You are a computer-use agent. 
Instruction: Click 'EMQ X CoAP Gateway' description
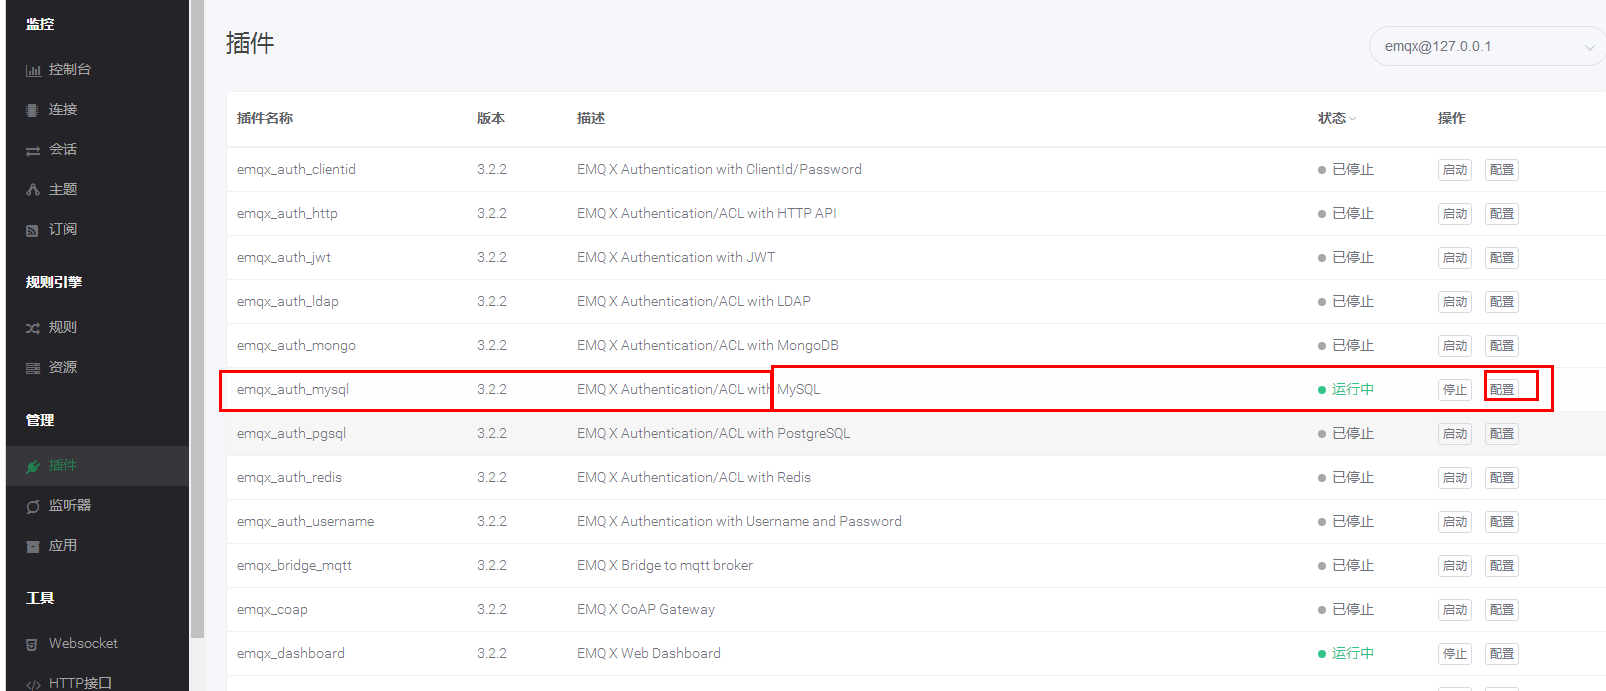646,610
